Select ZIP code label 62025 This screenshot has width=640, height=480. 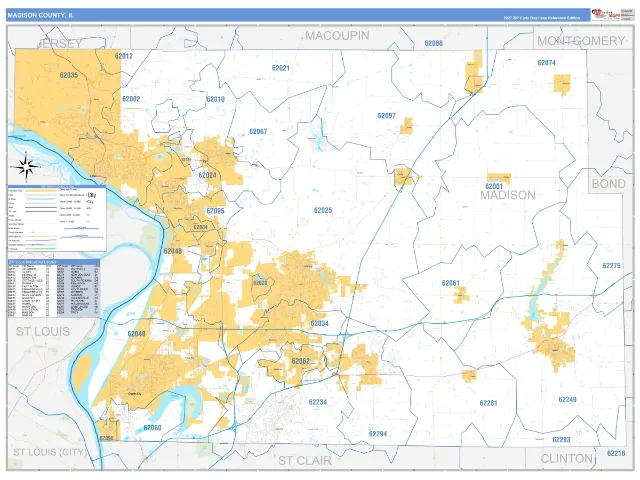point(323,211)
